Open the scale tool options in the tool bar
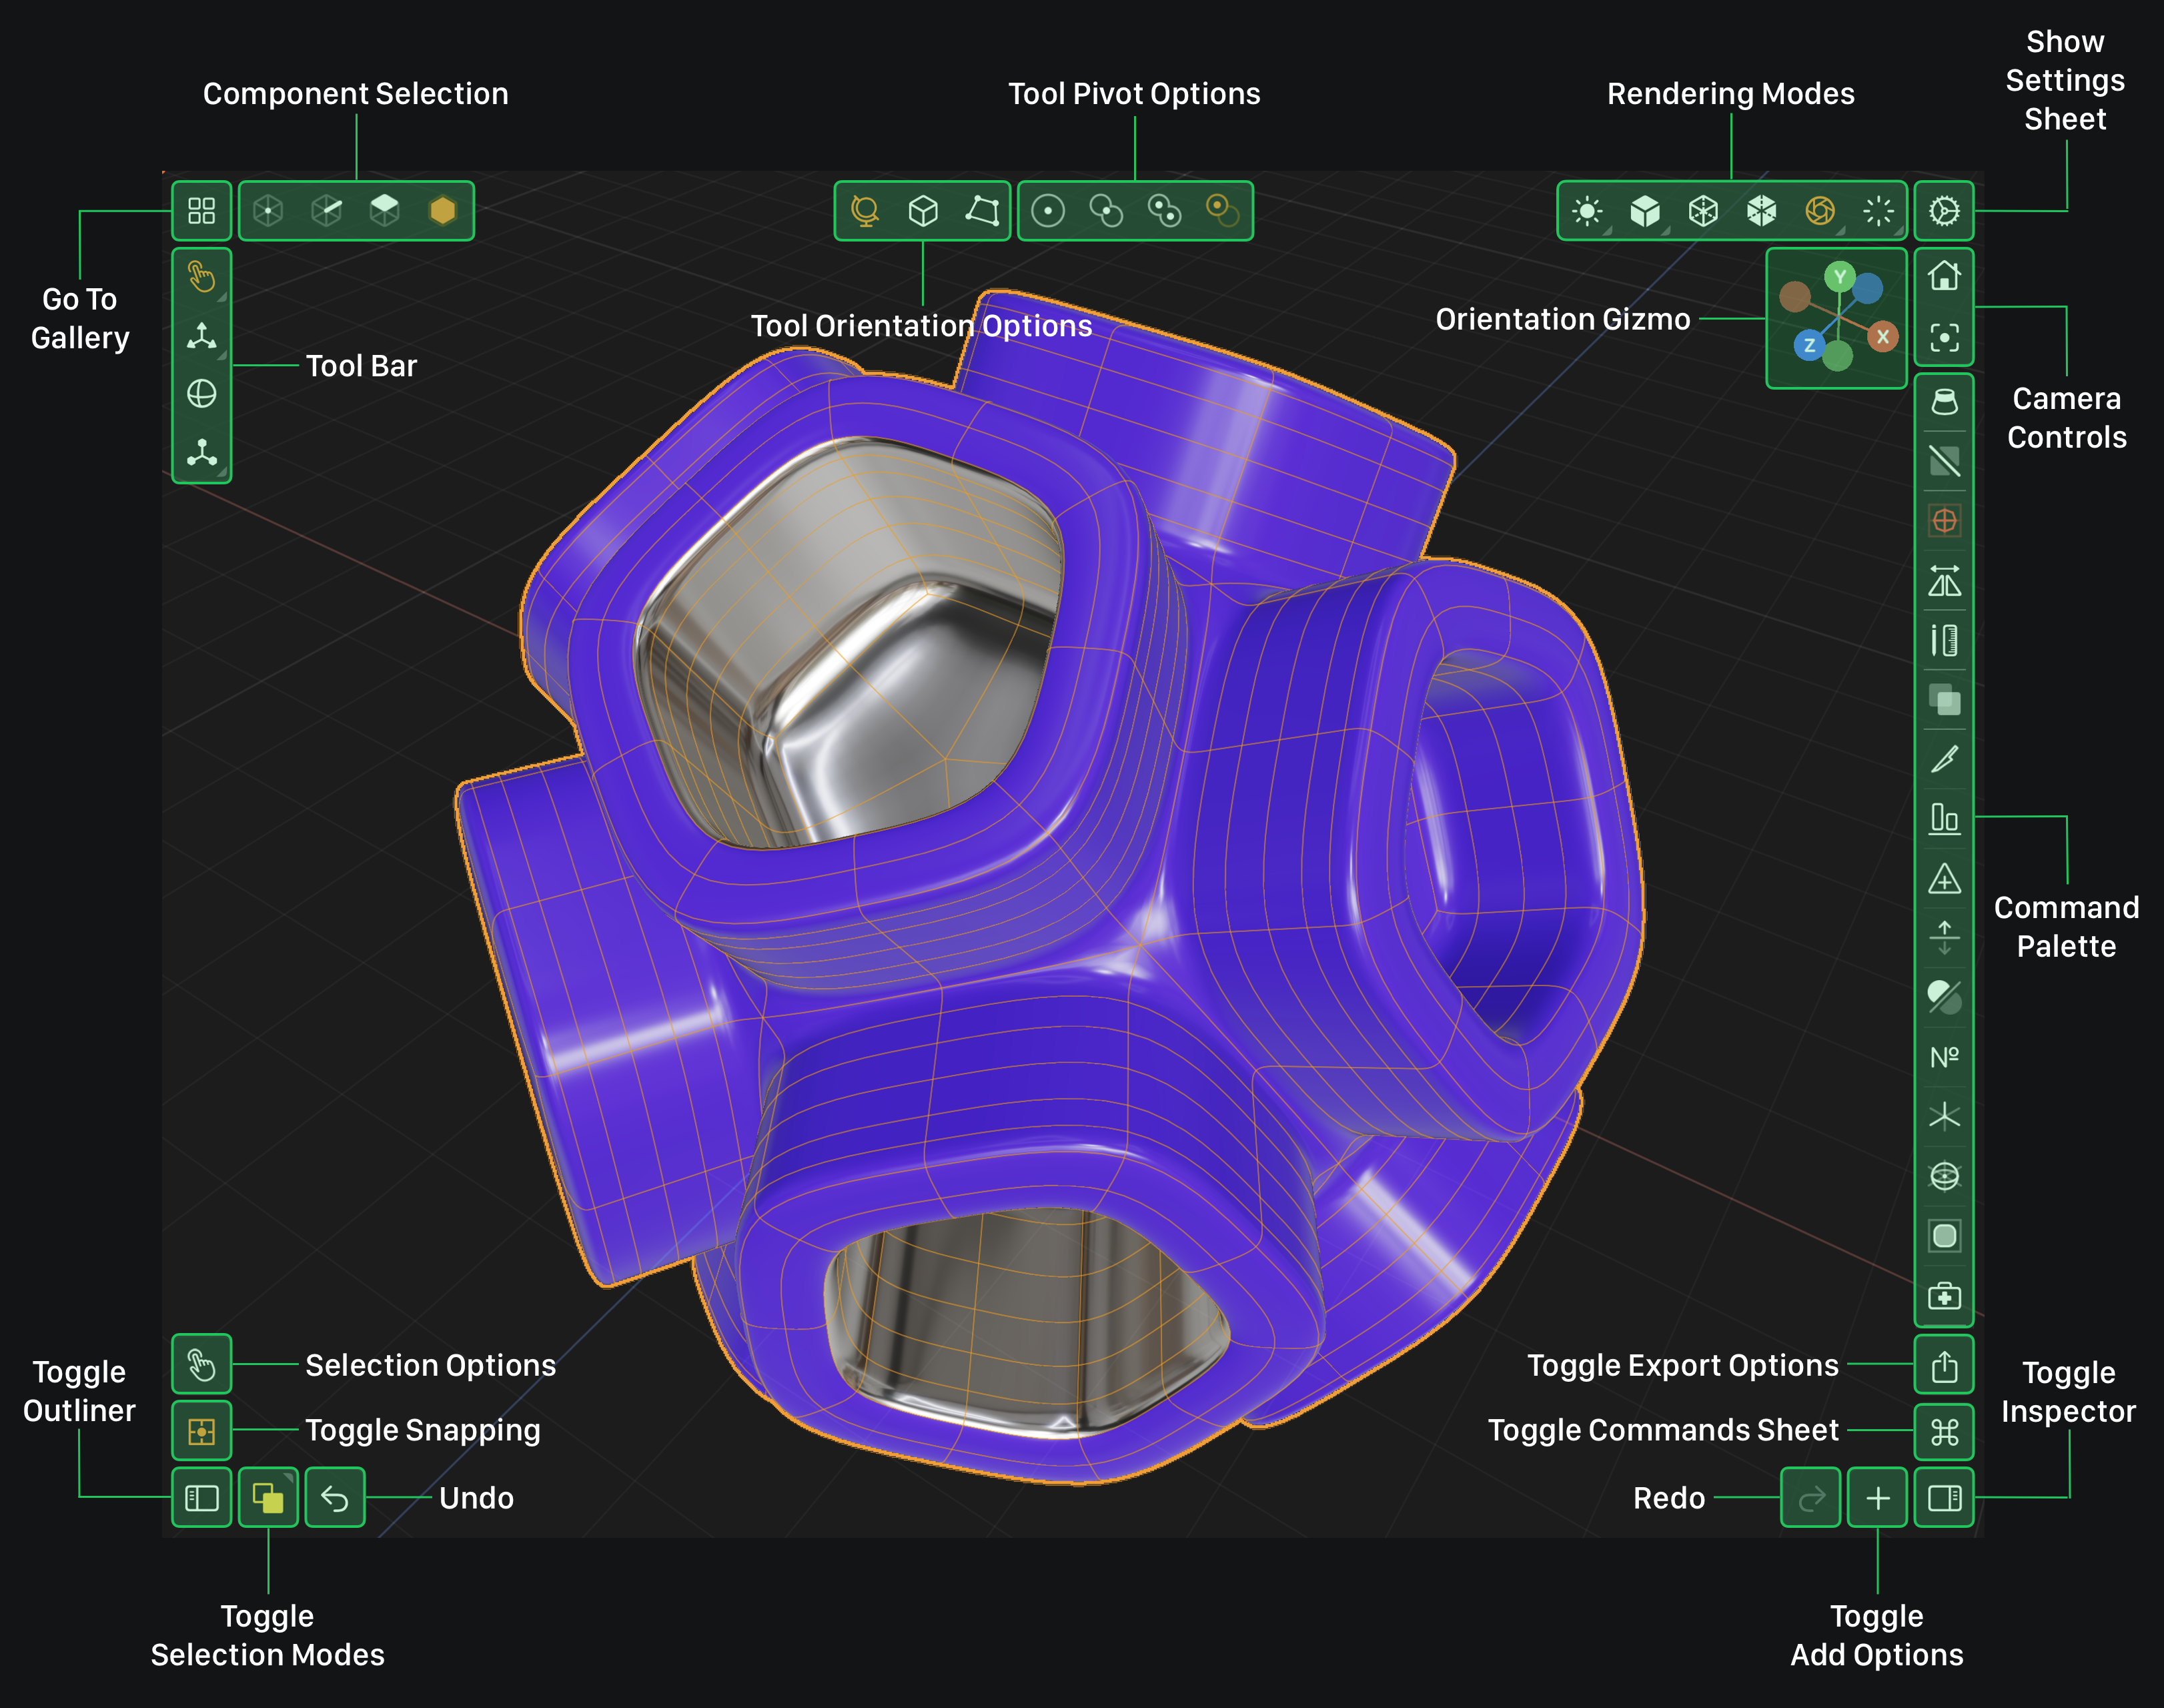2164x1708 pixels. (x=201, y=453)
